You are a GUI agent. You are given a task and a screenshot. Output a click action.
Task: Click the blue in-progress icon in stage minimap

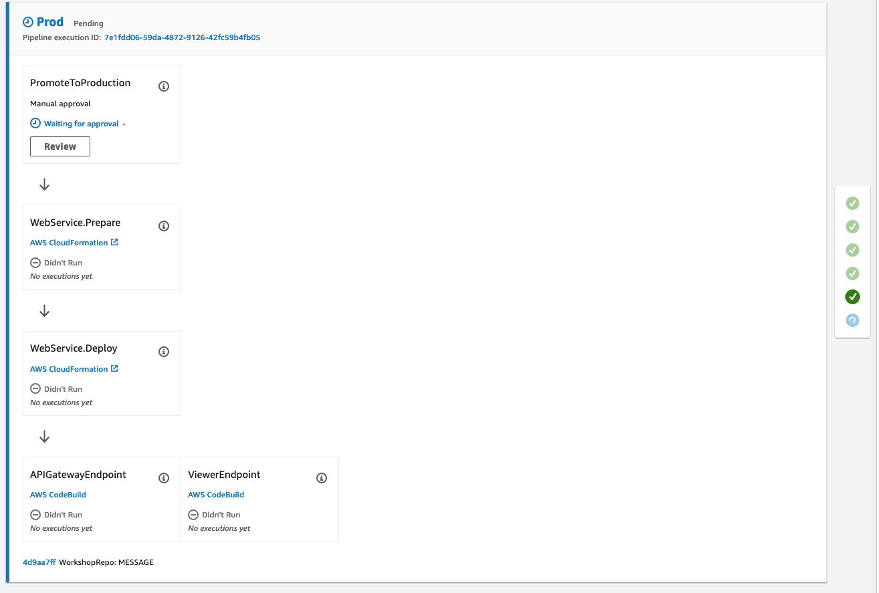coord(852,320)
